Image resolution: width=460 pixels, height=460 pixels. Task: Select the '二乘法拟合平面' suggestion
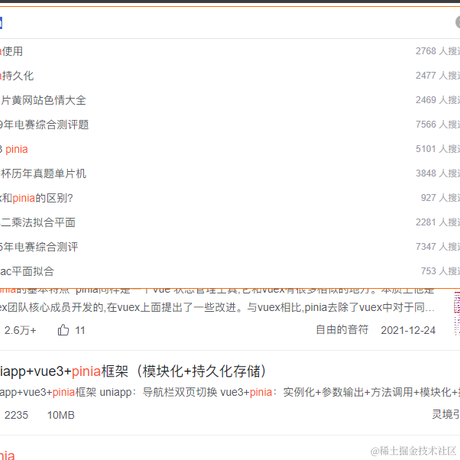coord(38,222)
